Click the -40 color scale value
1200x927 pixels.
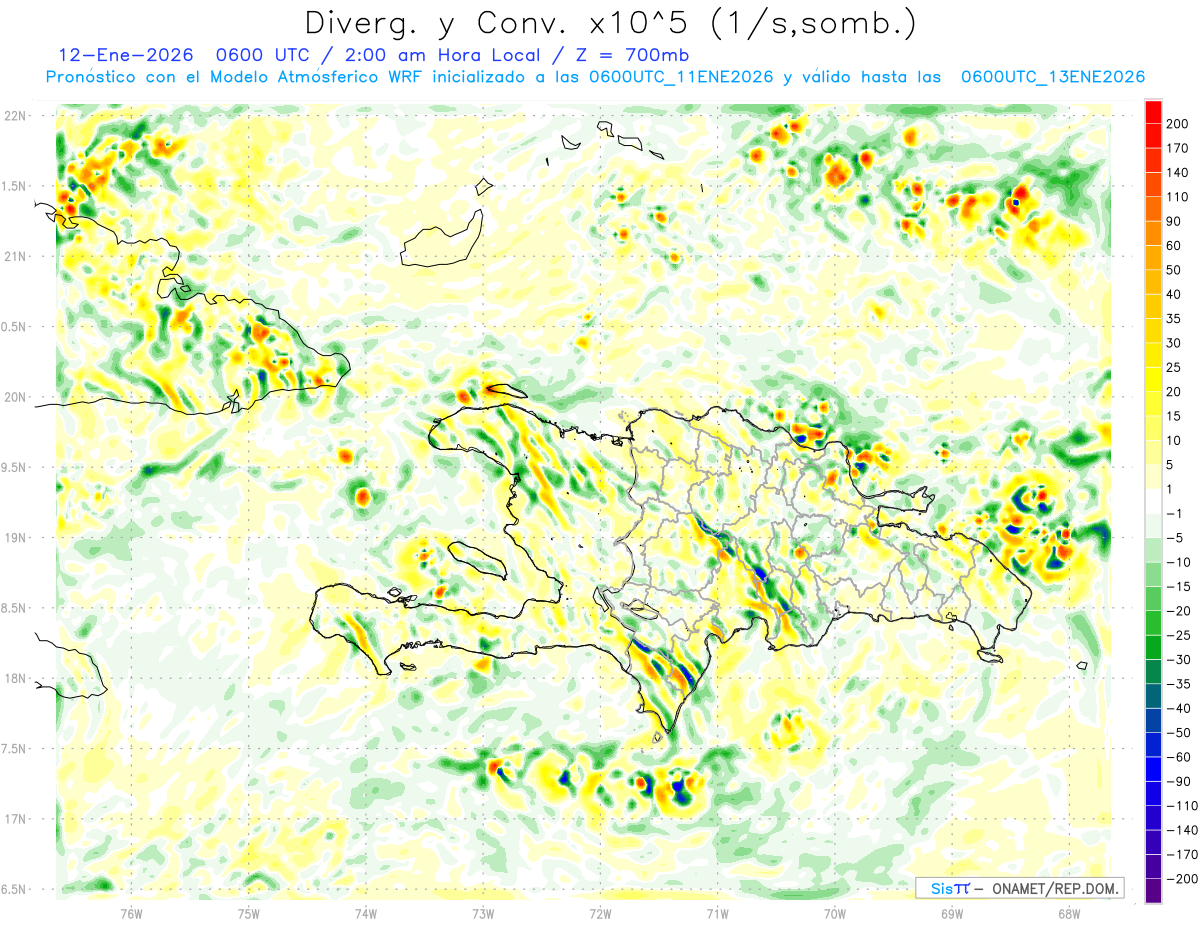click(1180, 708)
